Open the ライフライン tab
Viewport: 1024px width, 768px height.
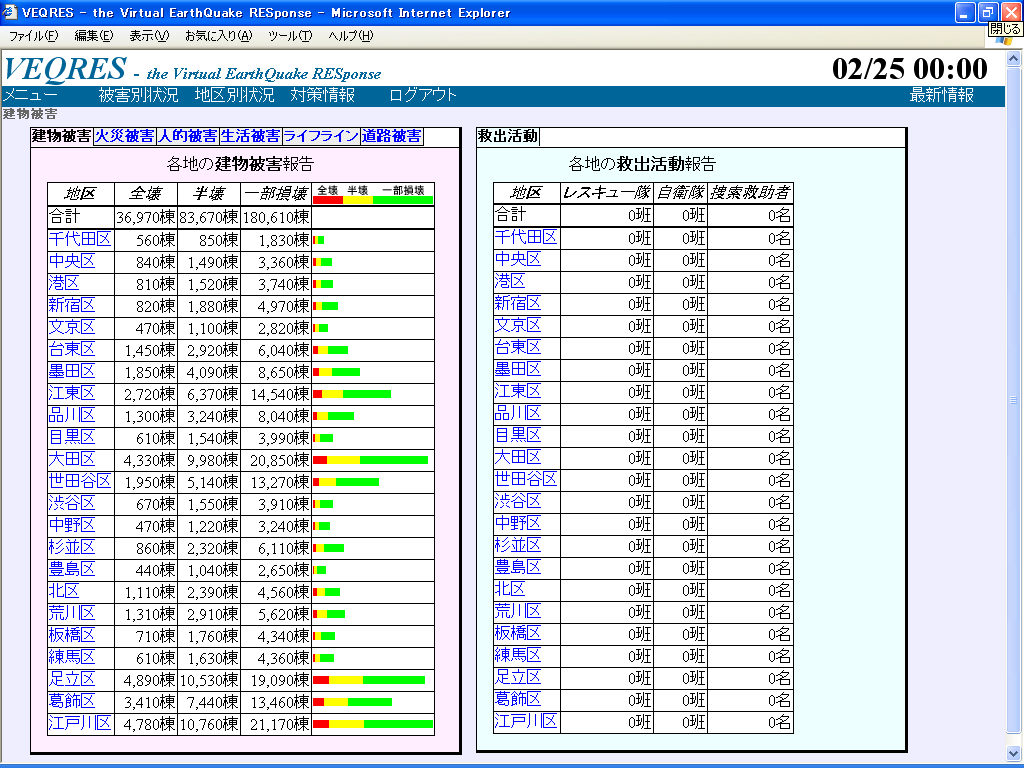tap(320, 137)
